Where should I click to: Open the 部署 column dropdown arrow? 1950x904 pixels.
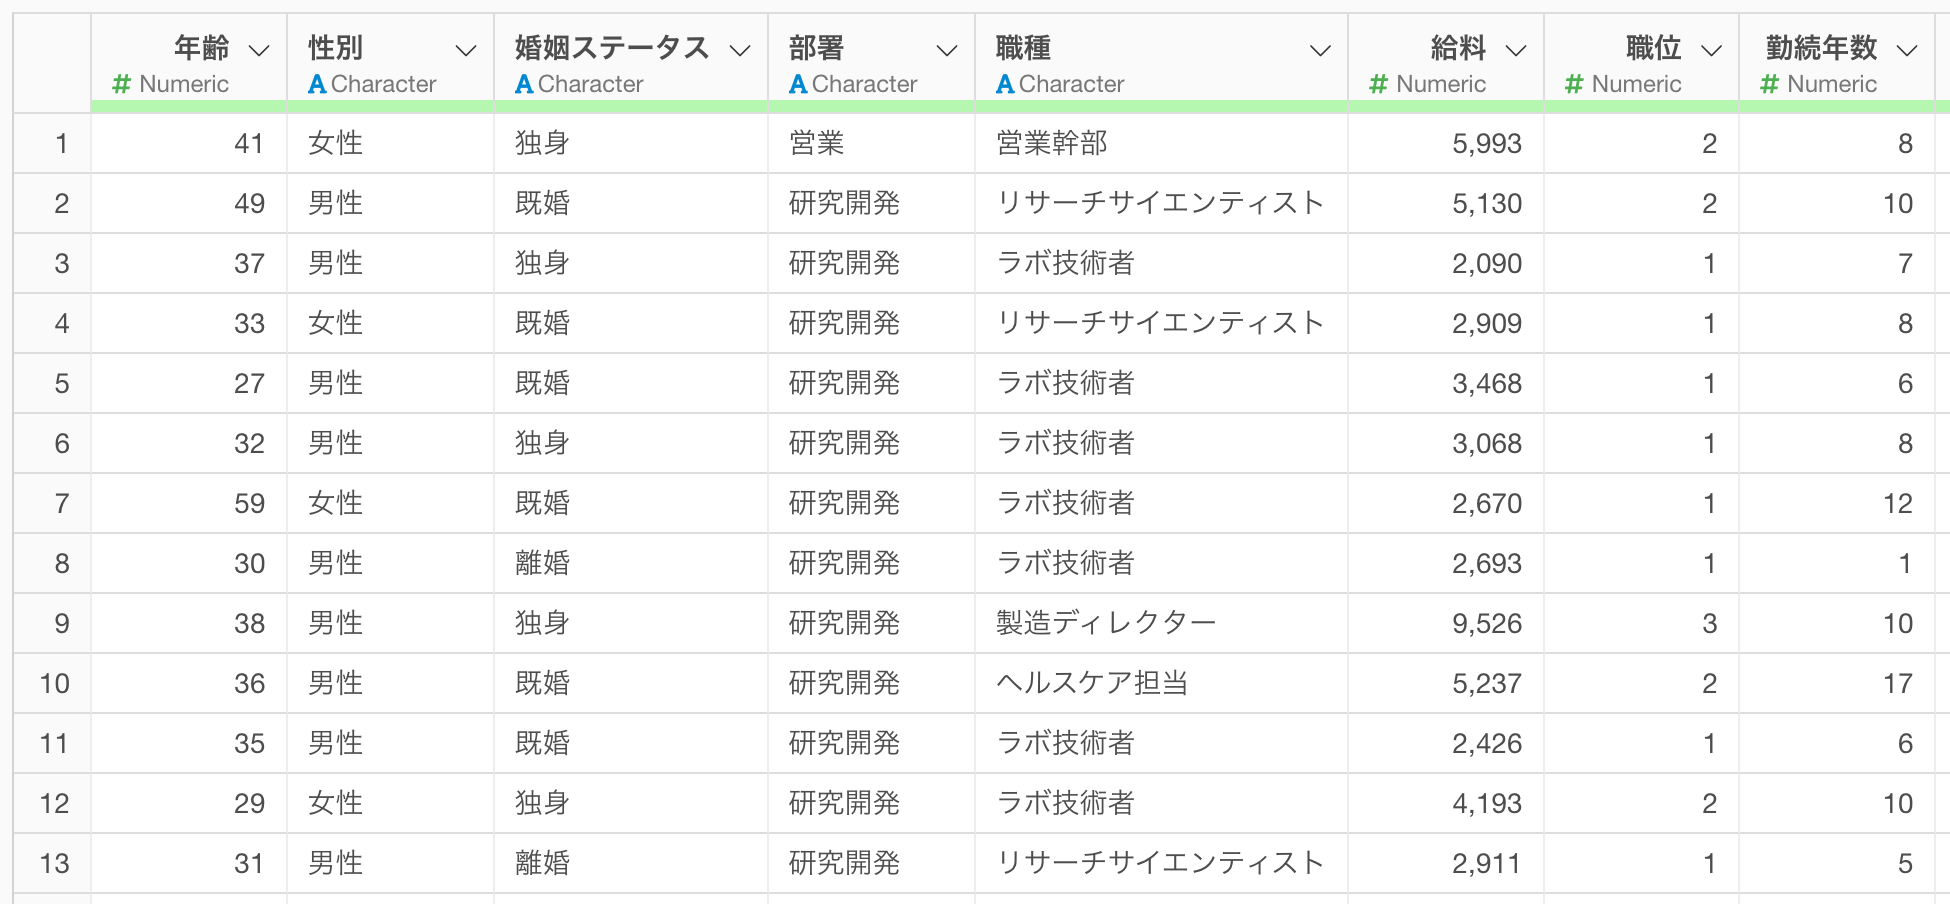947,50
